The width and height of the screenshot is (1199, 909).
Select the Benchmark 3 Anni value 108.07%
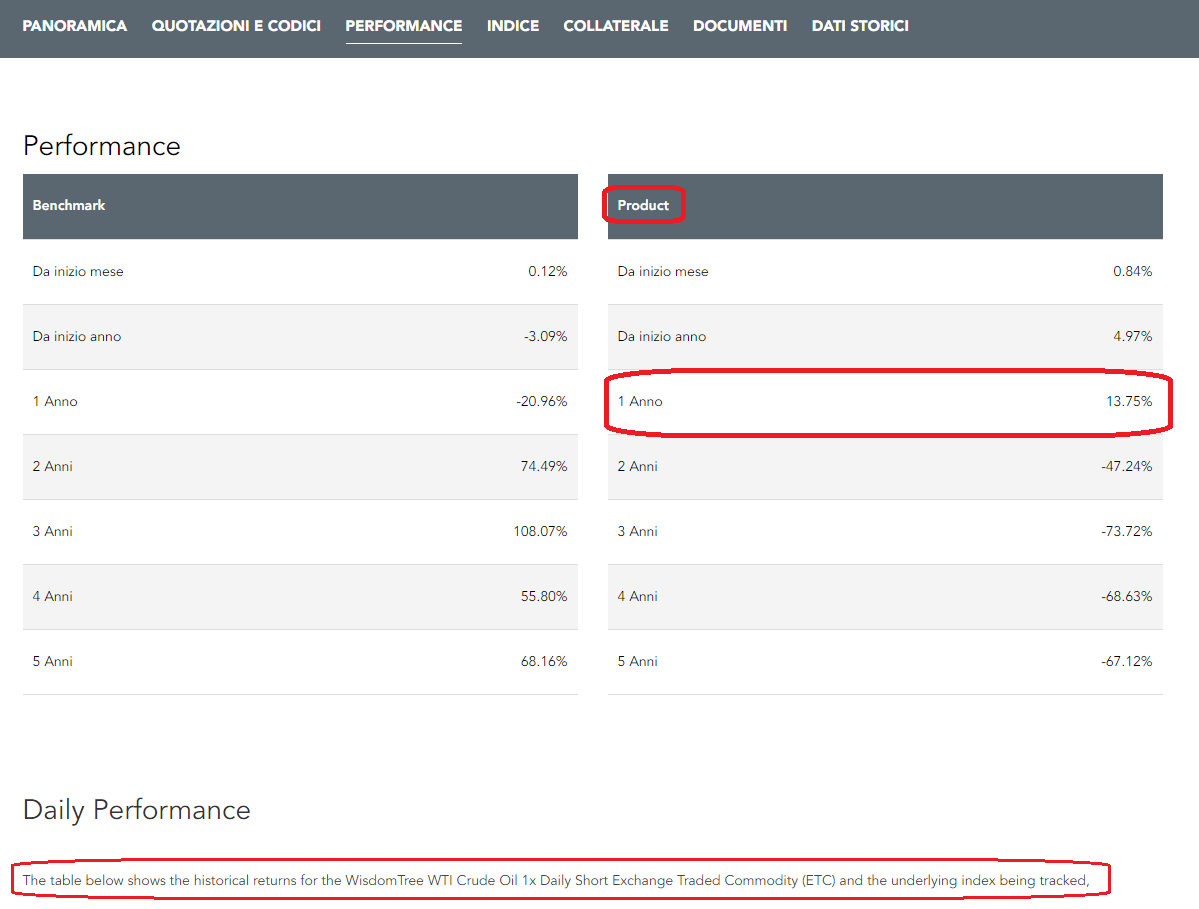tap(540, 531)
